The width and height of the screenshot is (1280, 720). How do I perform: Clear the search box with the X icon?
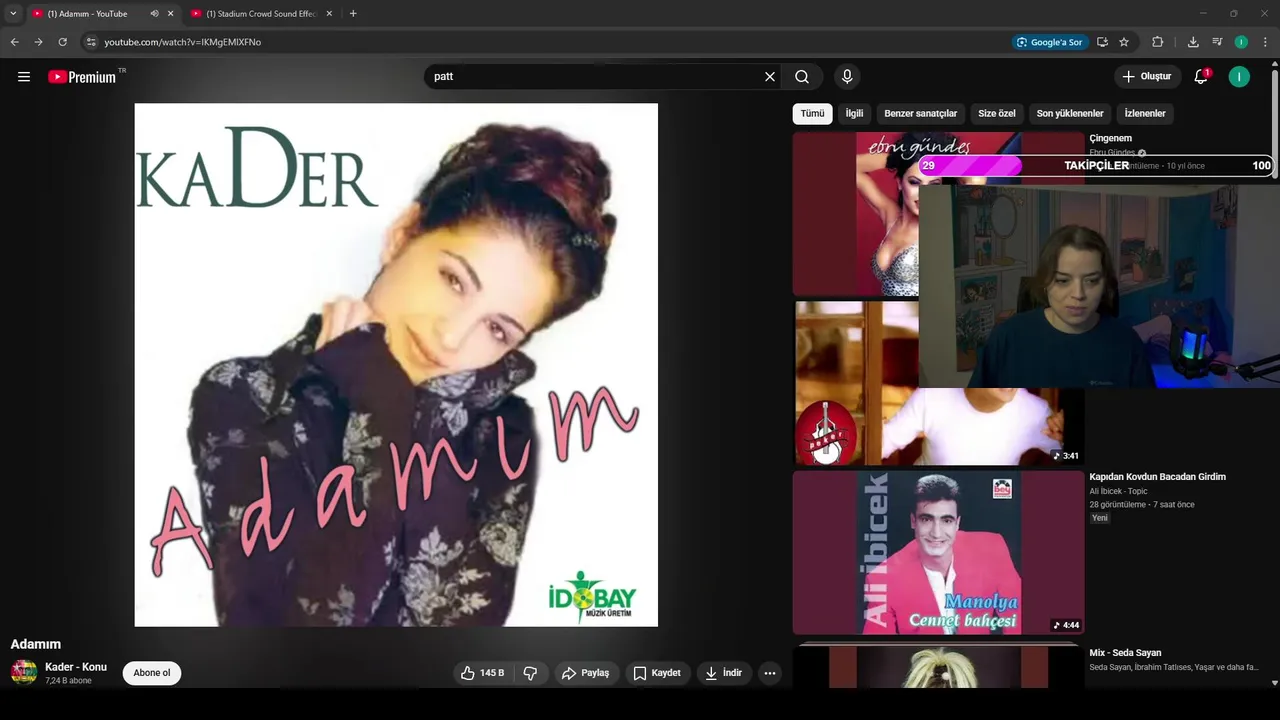[770, 77]
